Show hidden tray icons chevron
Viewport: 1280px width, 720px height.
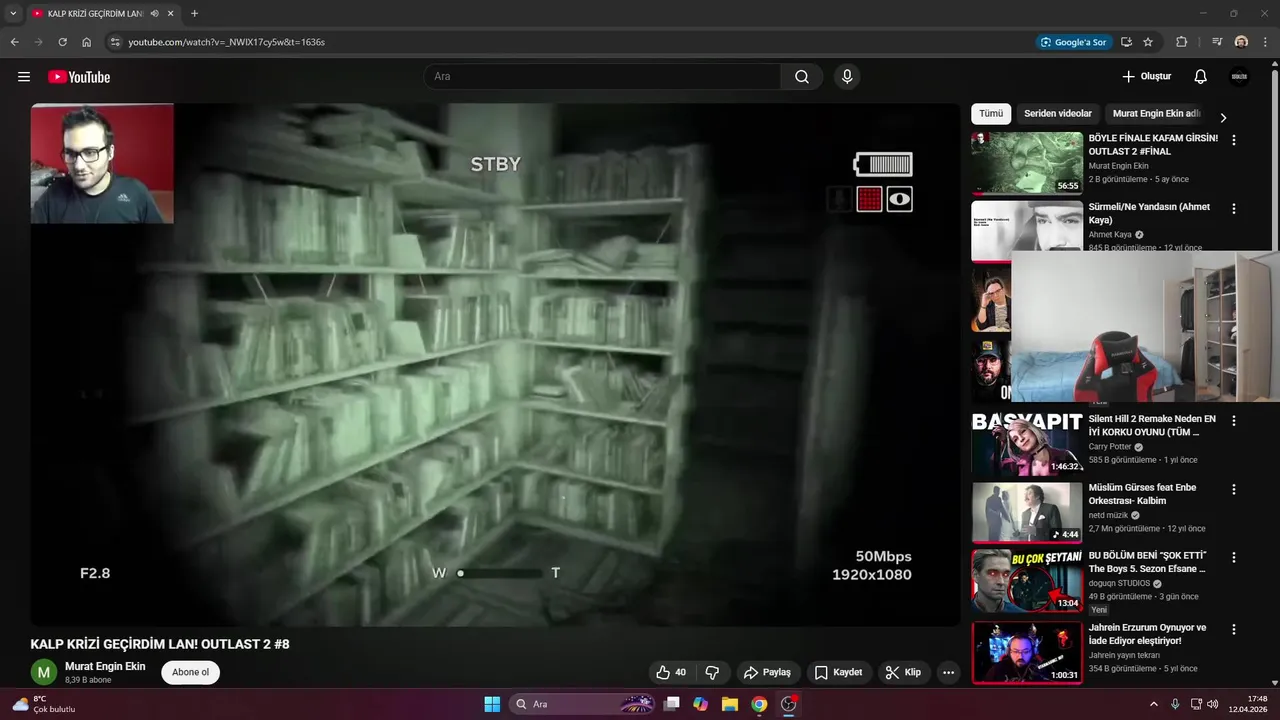coord(1153,704)
